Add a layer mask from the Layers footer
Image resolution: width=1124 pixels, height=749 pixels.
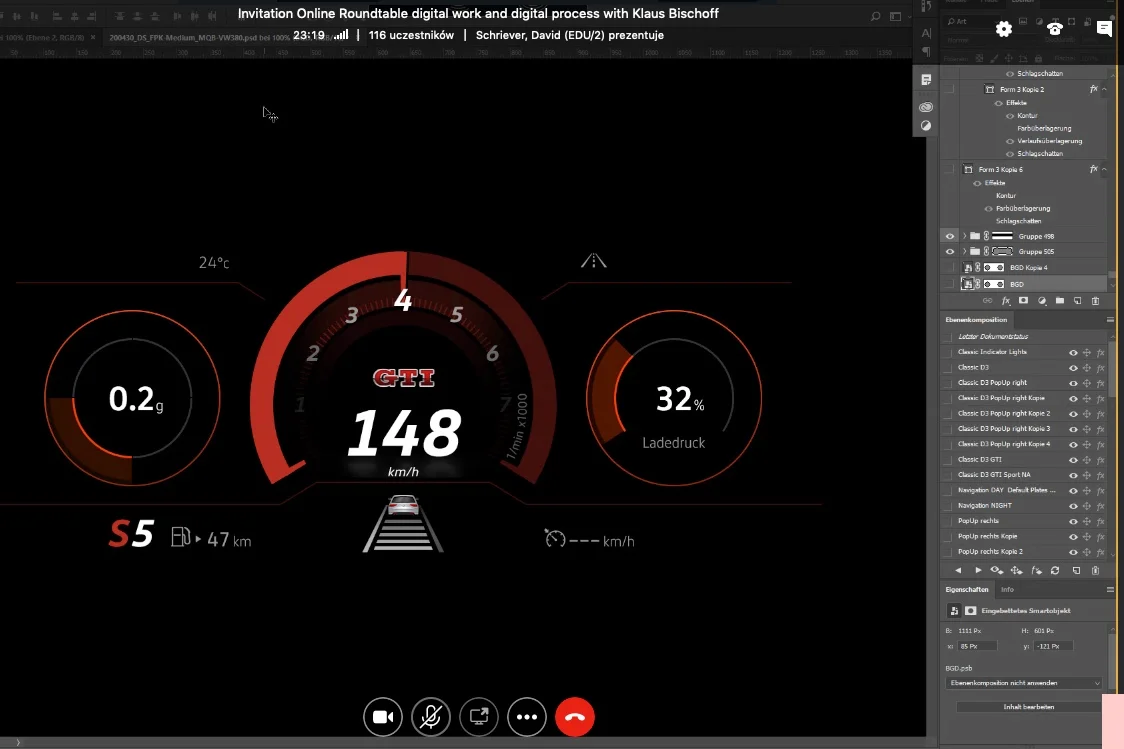[x=1024, y=301]
